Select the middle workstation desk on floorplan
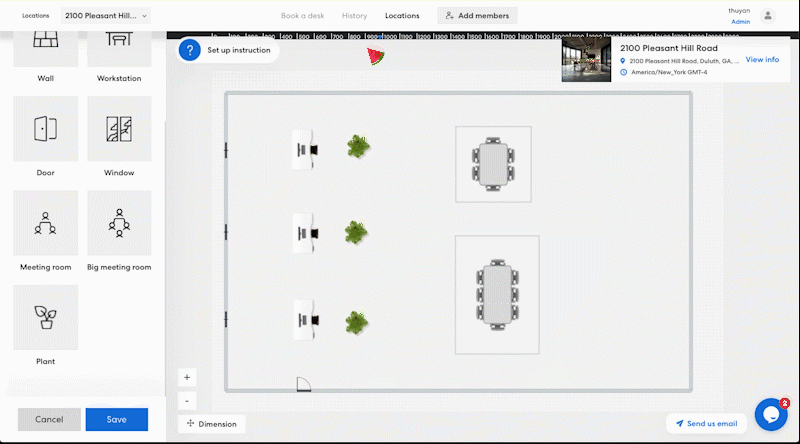The image size is (800, 444). tap(305, 233)
